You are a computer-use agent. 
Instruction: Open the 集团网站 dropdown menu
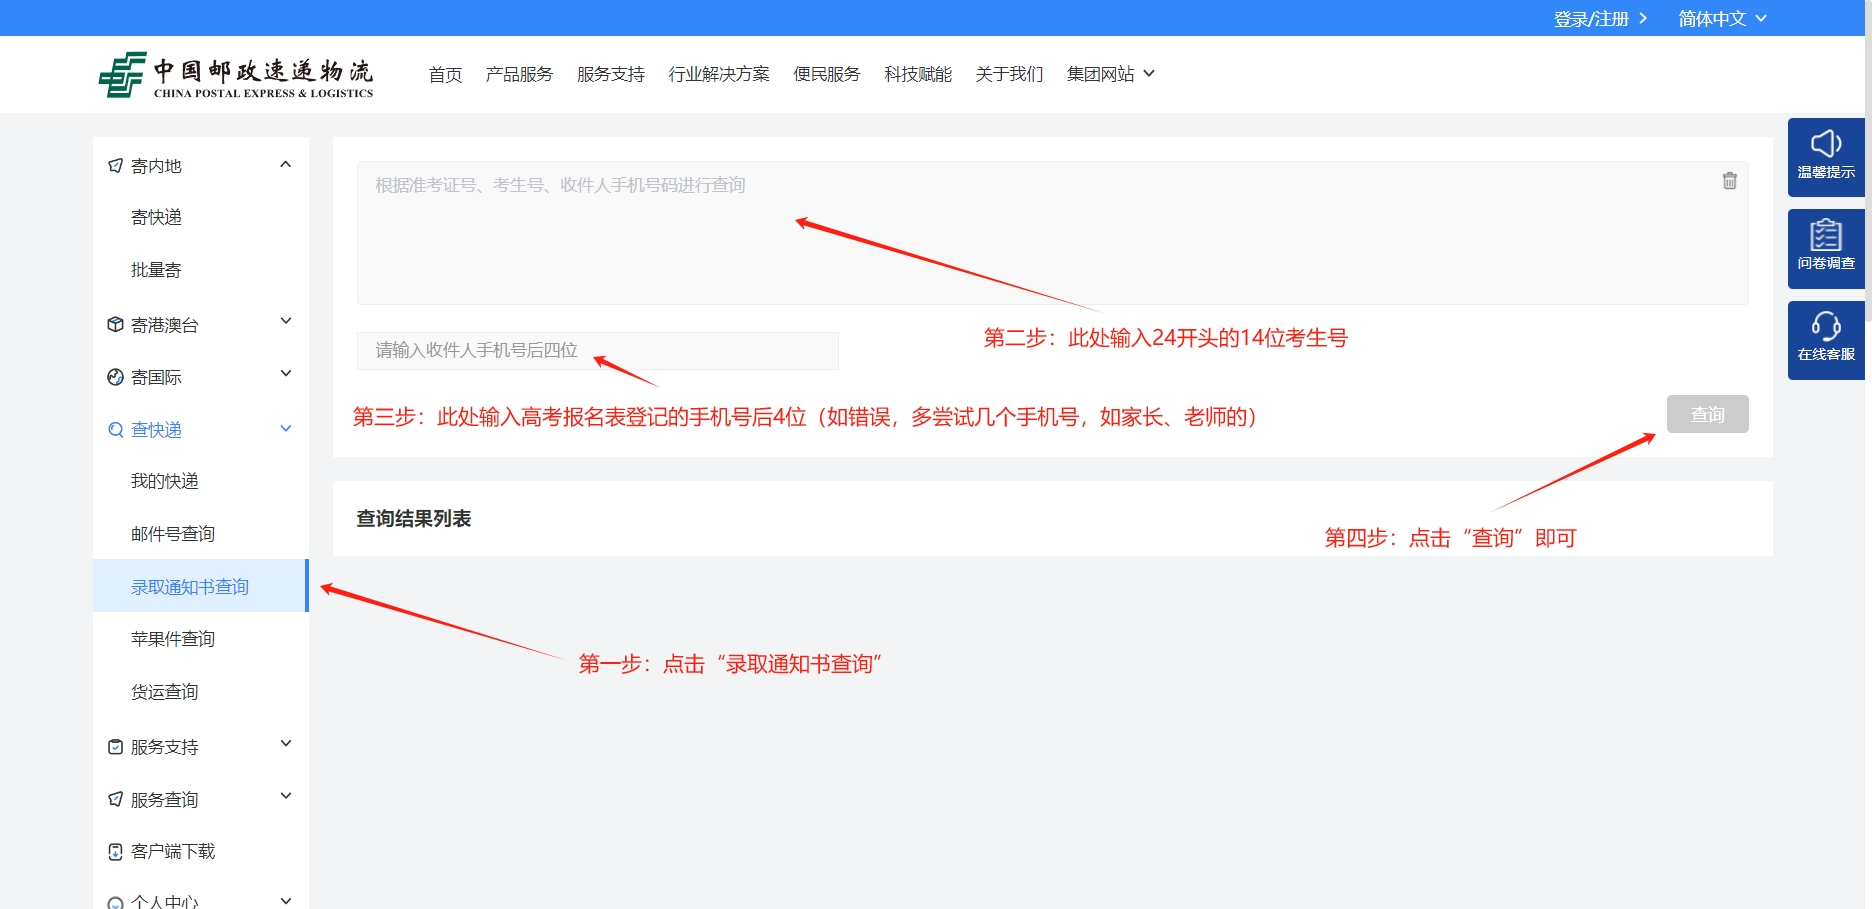click(1110, 74)
